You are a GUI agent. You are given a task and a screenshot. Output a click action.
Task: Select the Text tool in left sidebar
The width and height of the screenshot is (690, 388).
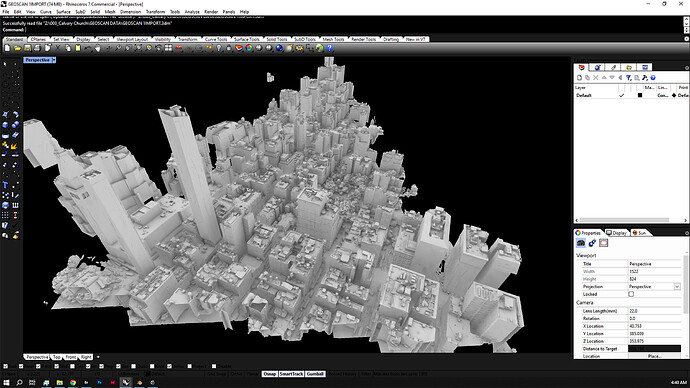tap(5, 185)
